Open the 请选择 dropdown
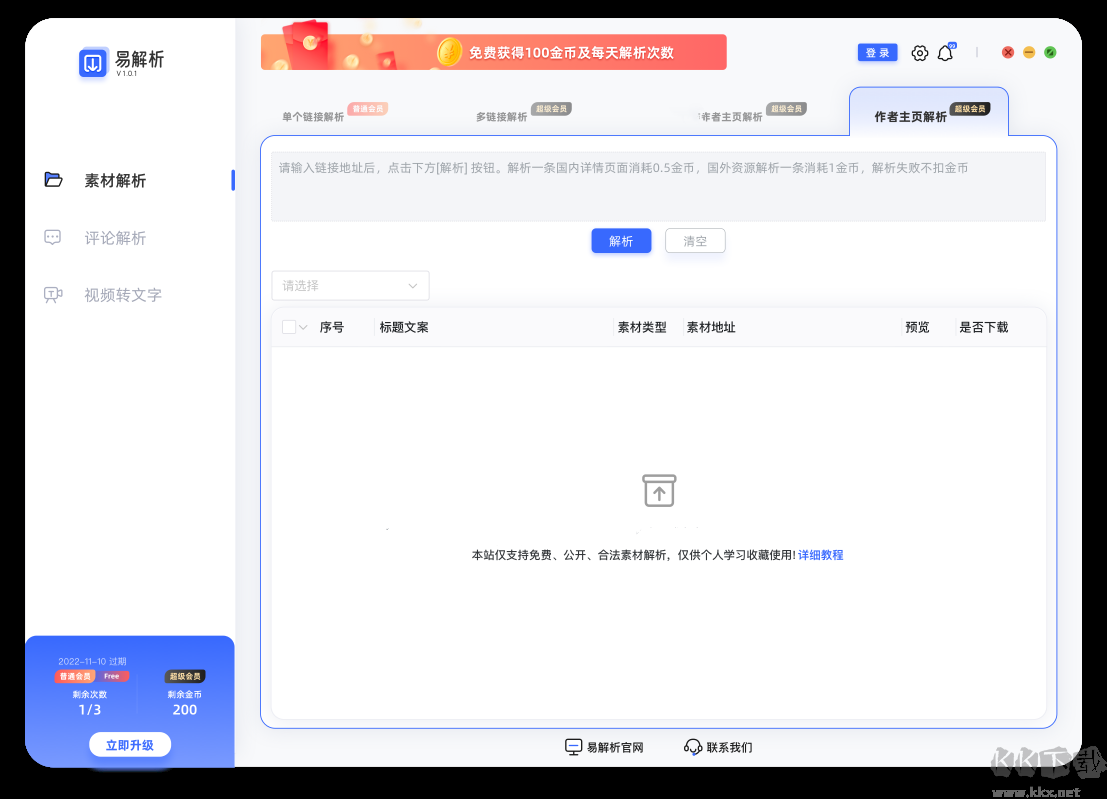Image resolution: width=1107 pixels, height=799 pixels. 350,285
